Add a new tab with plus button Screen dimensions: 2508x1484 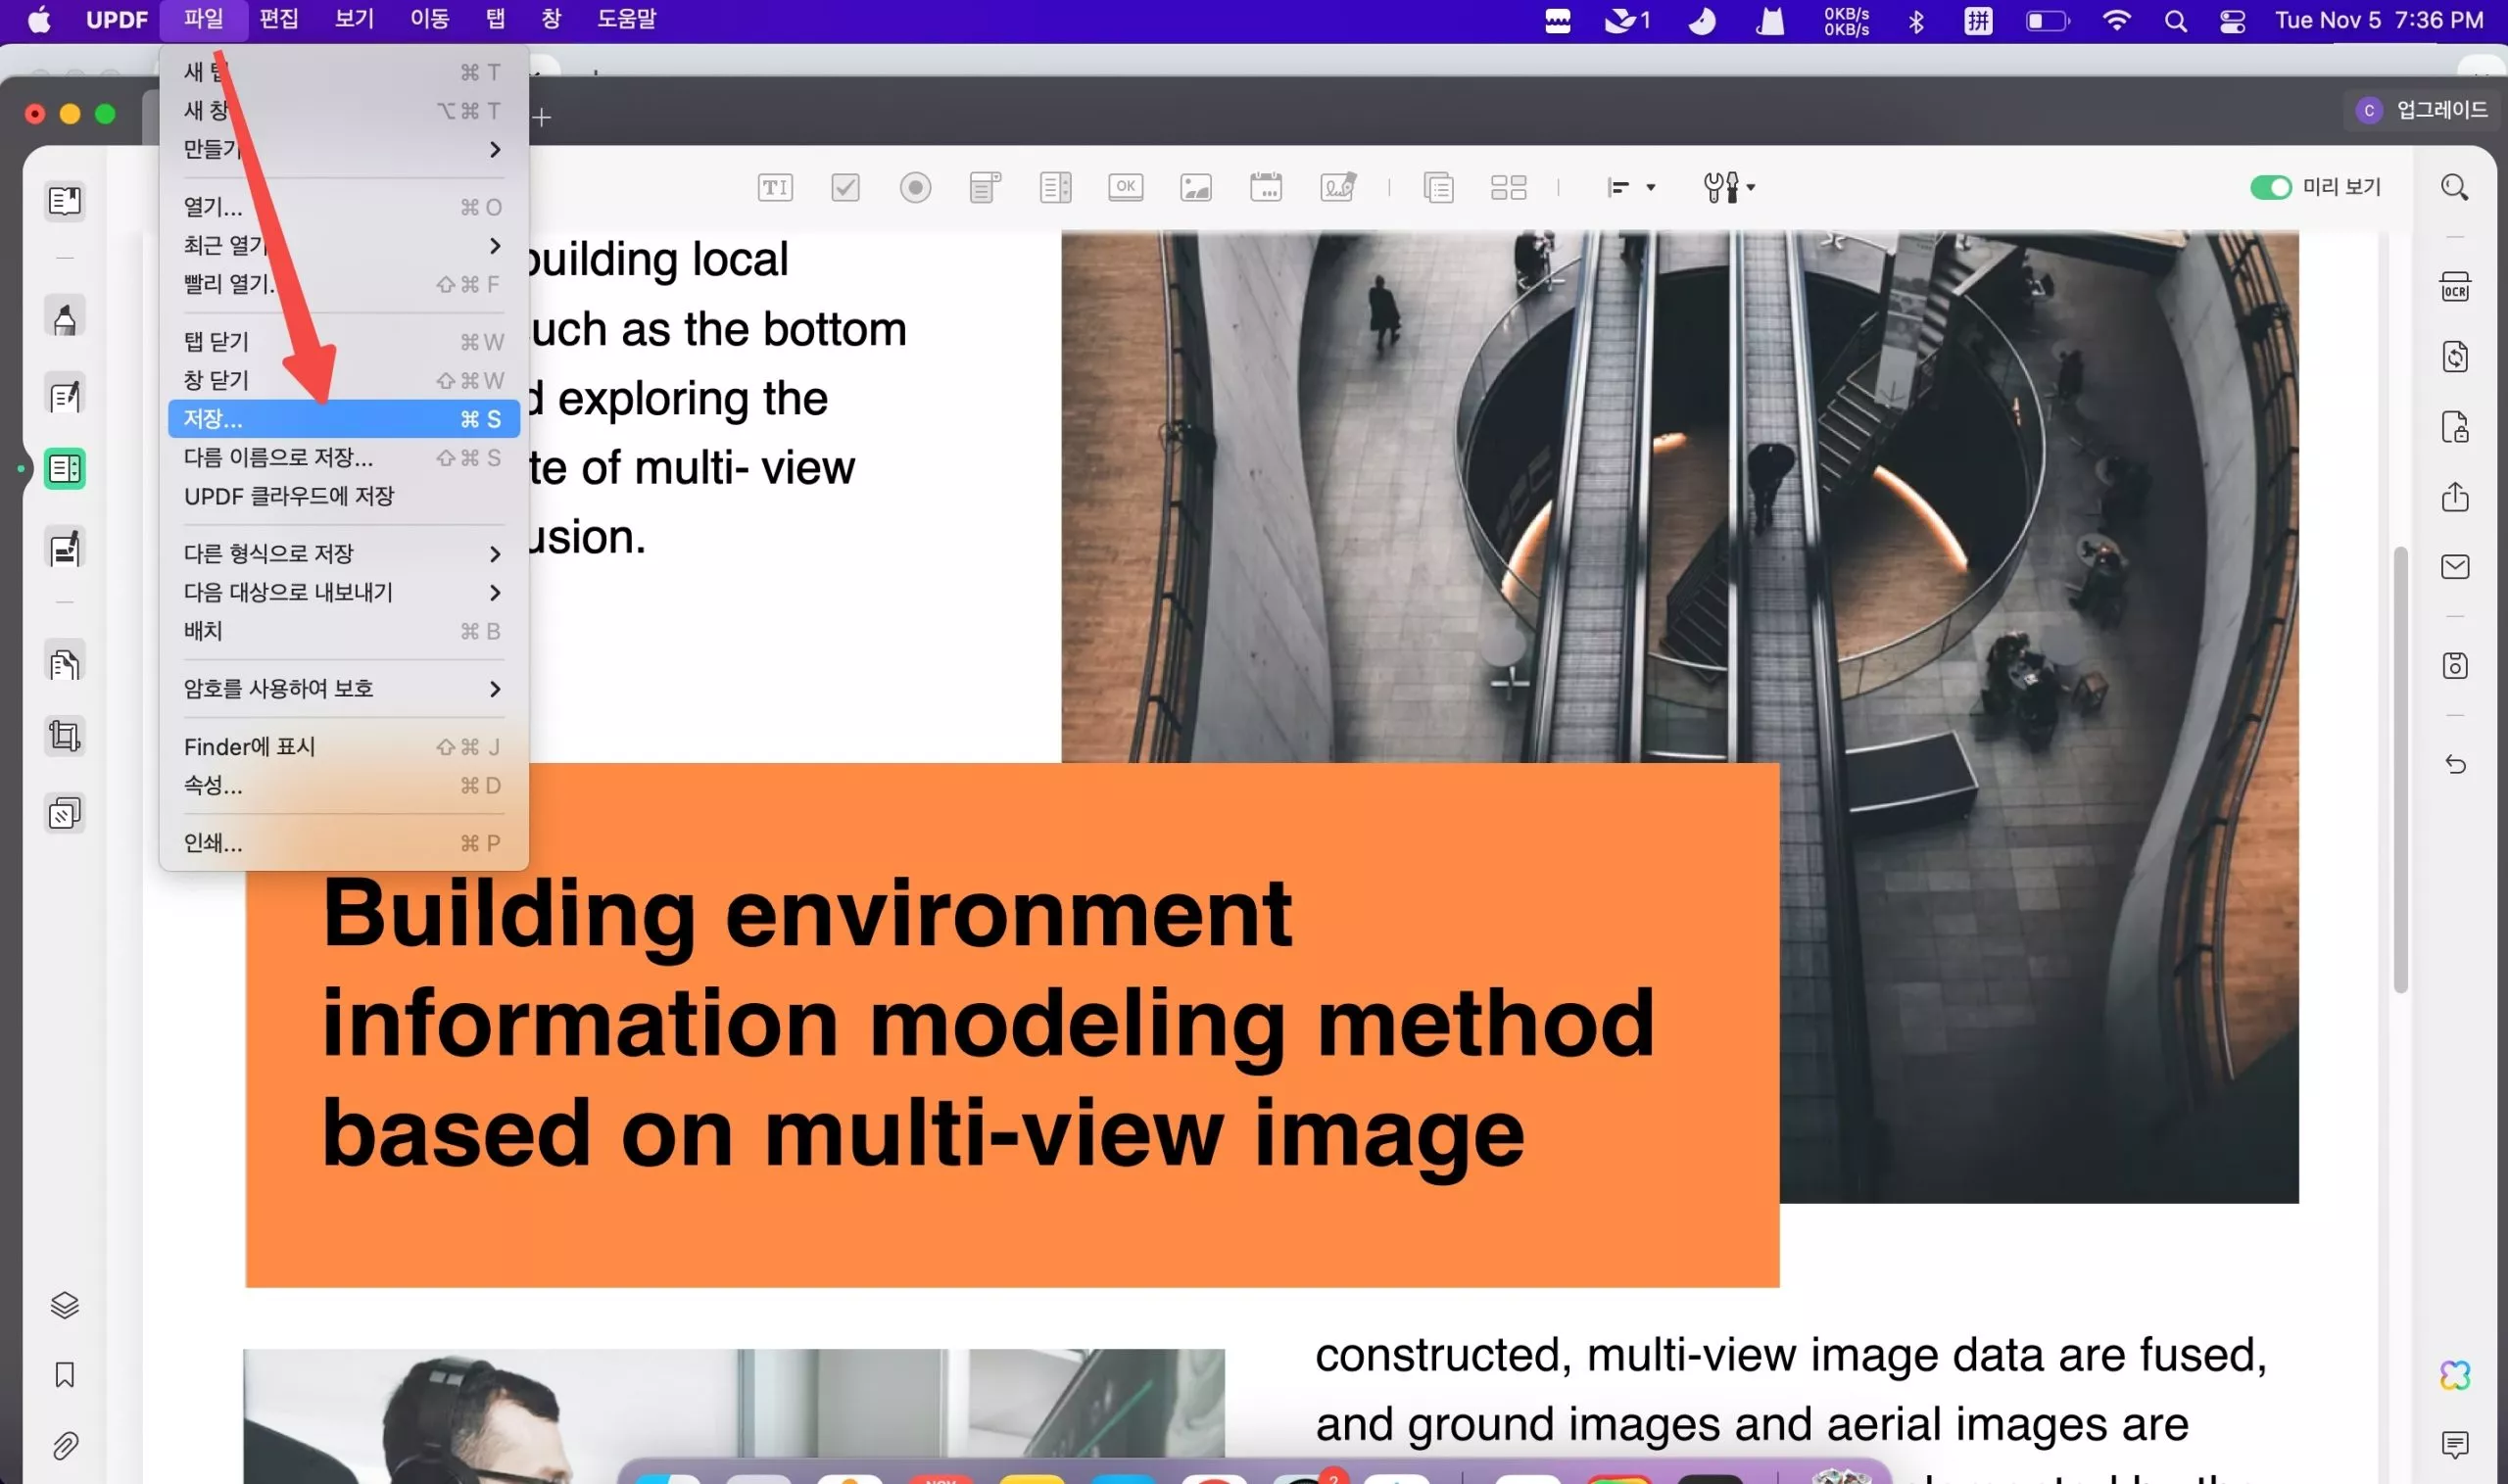point(542,118)
